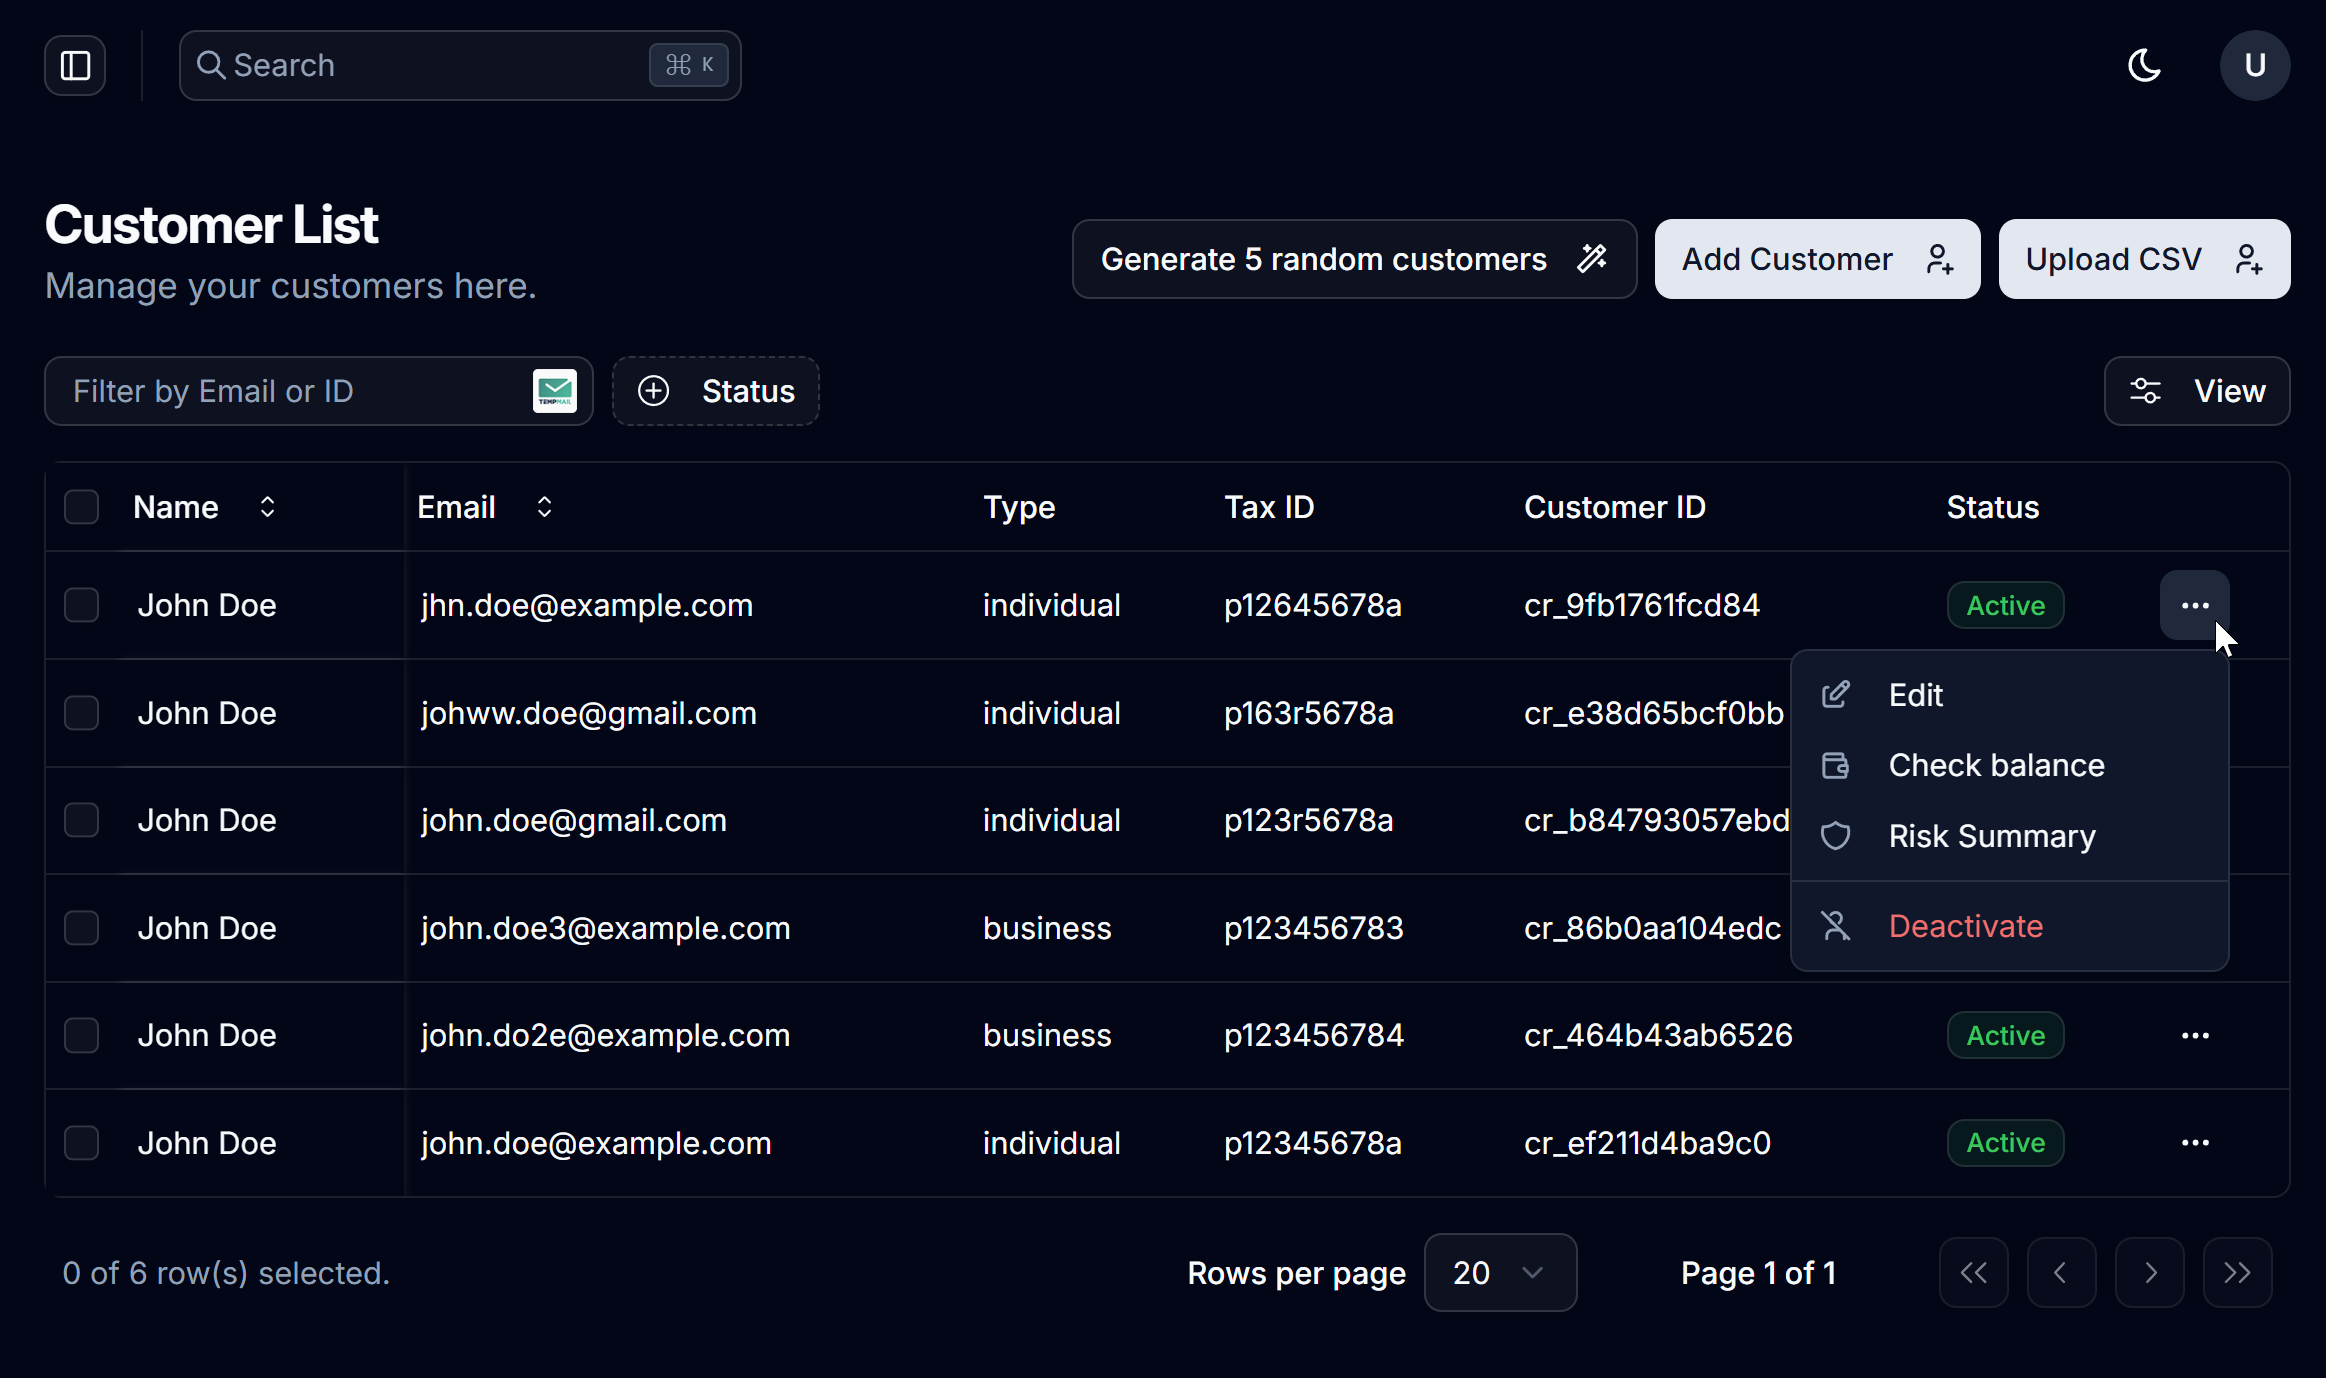Open View column options dropdown
This screenshot has height=1378, width=2326.
(2196, 391)
